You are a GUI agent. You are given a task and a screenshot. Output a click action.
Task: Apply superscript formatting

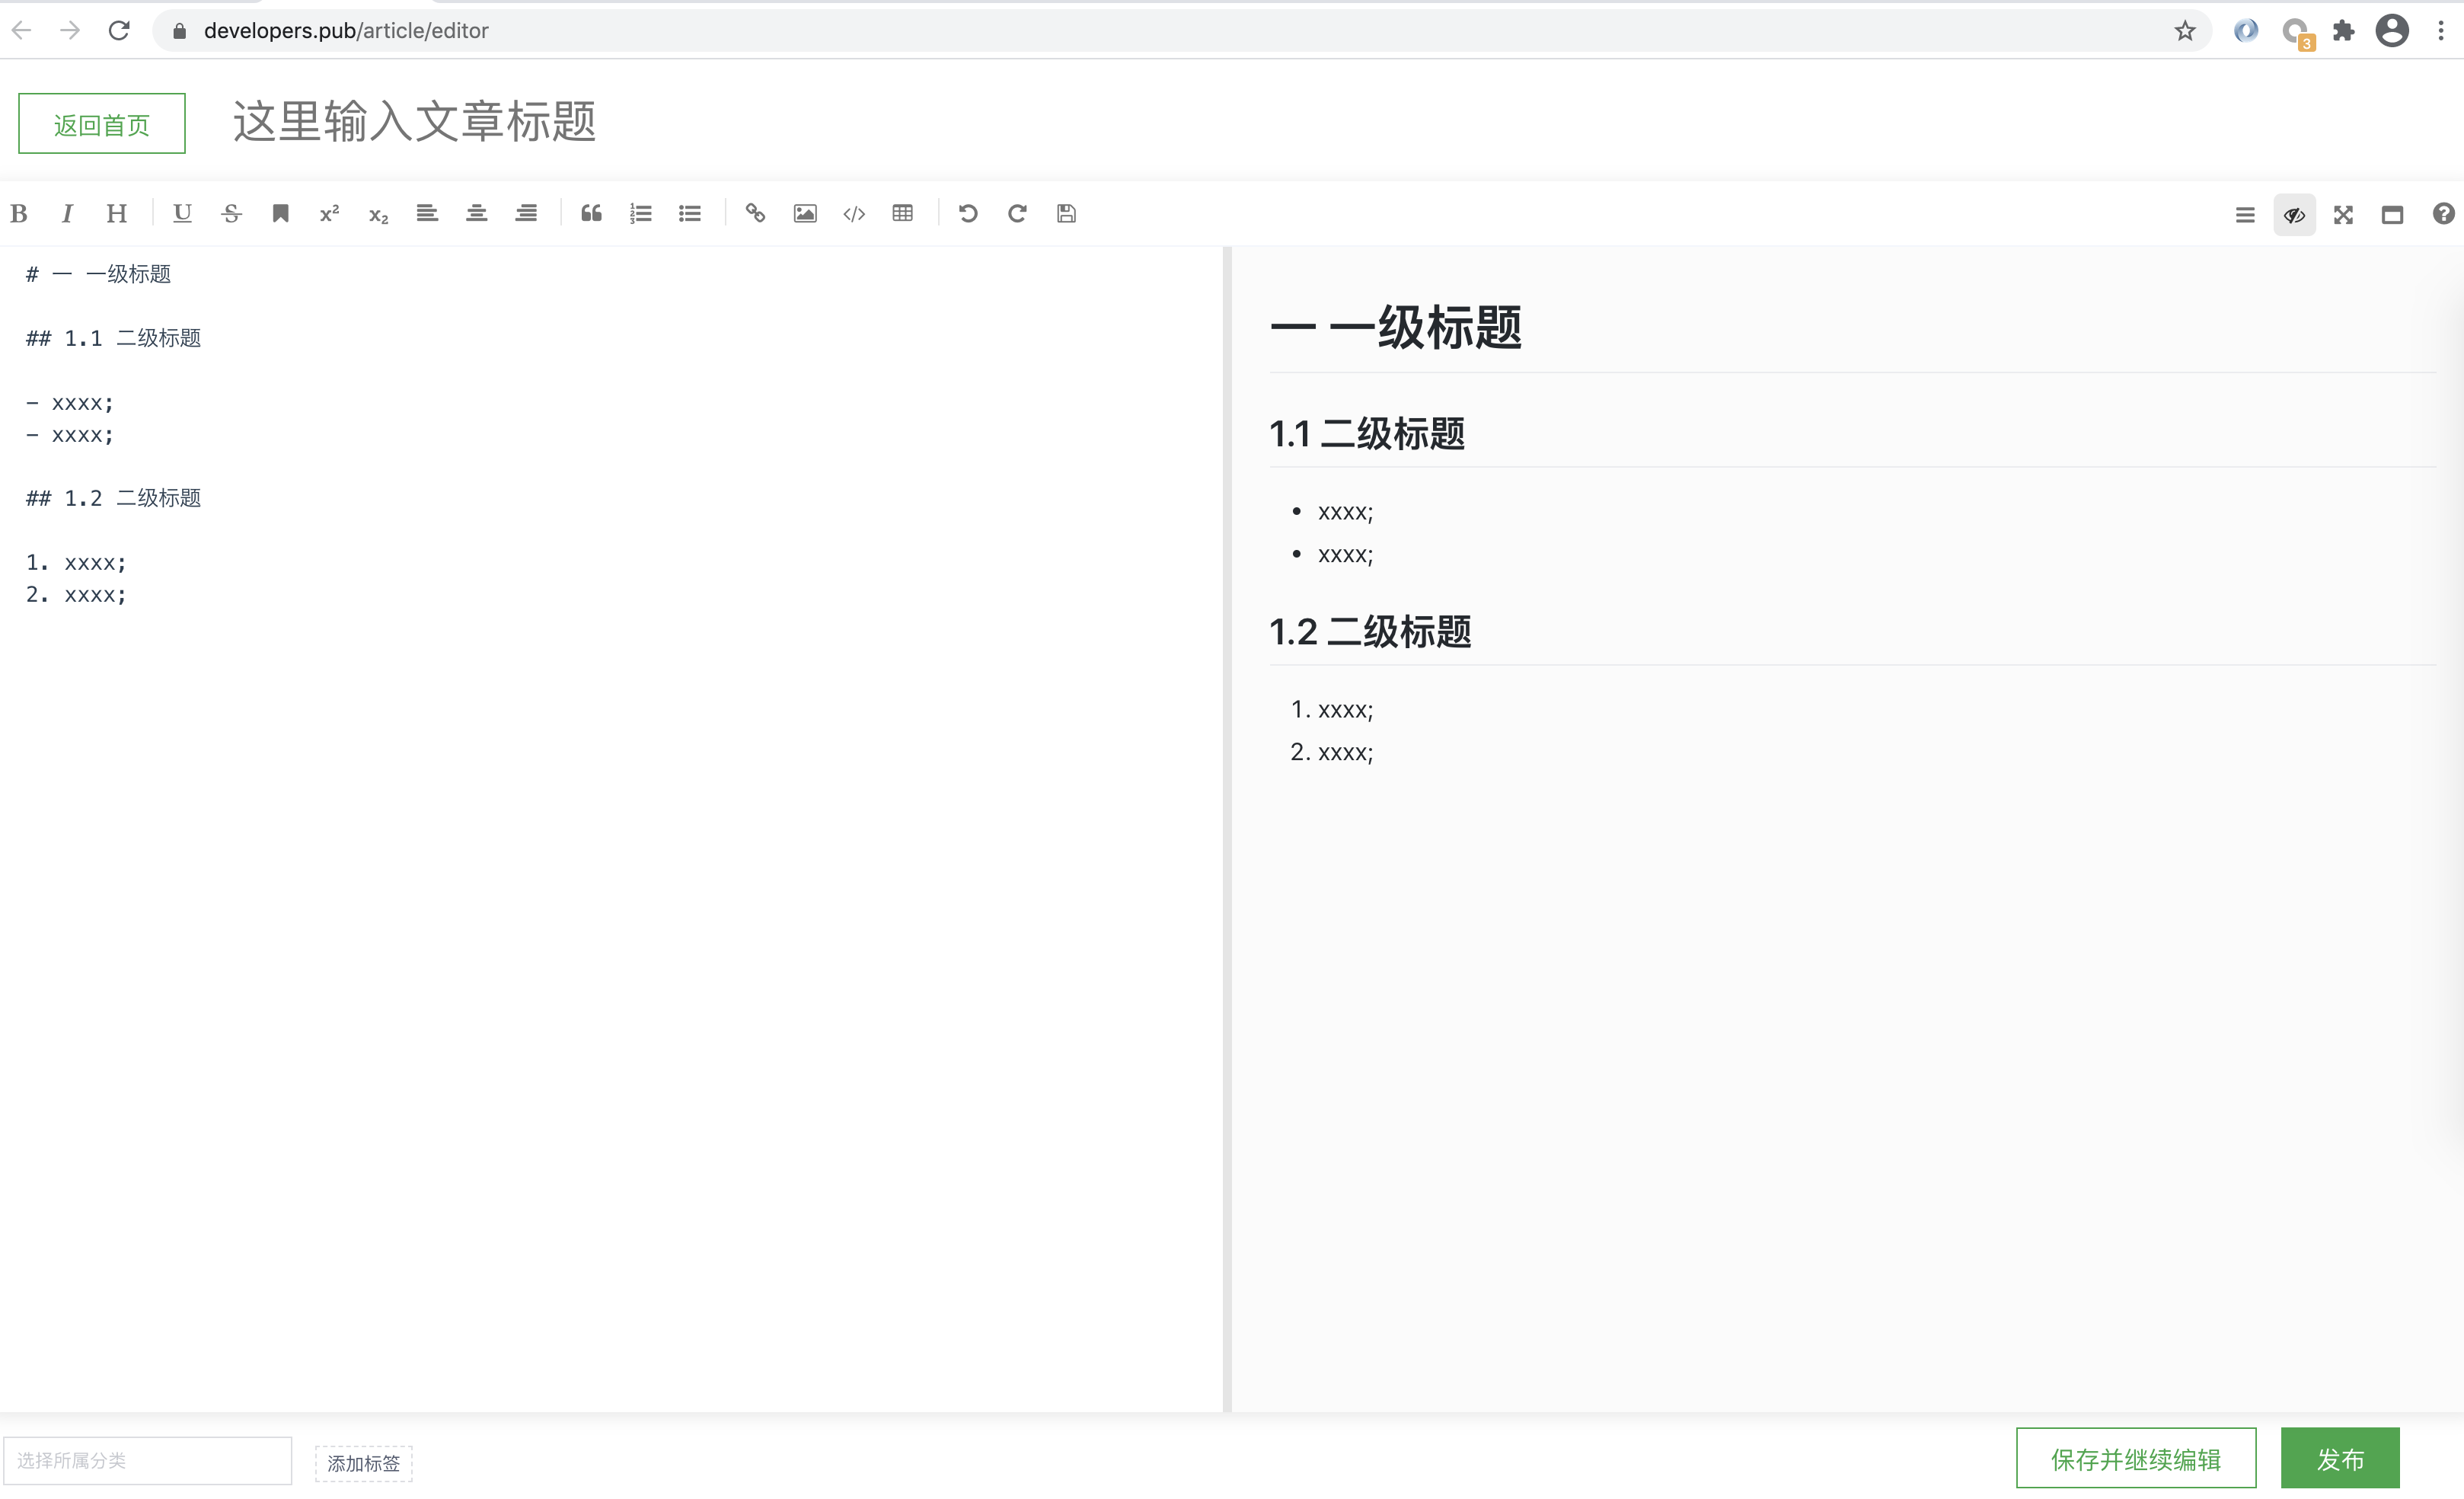coord(329,213)
